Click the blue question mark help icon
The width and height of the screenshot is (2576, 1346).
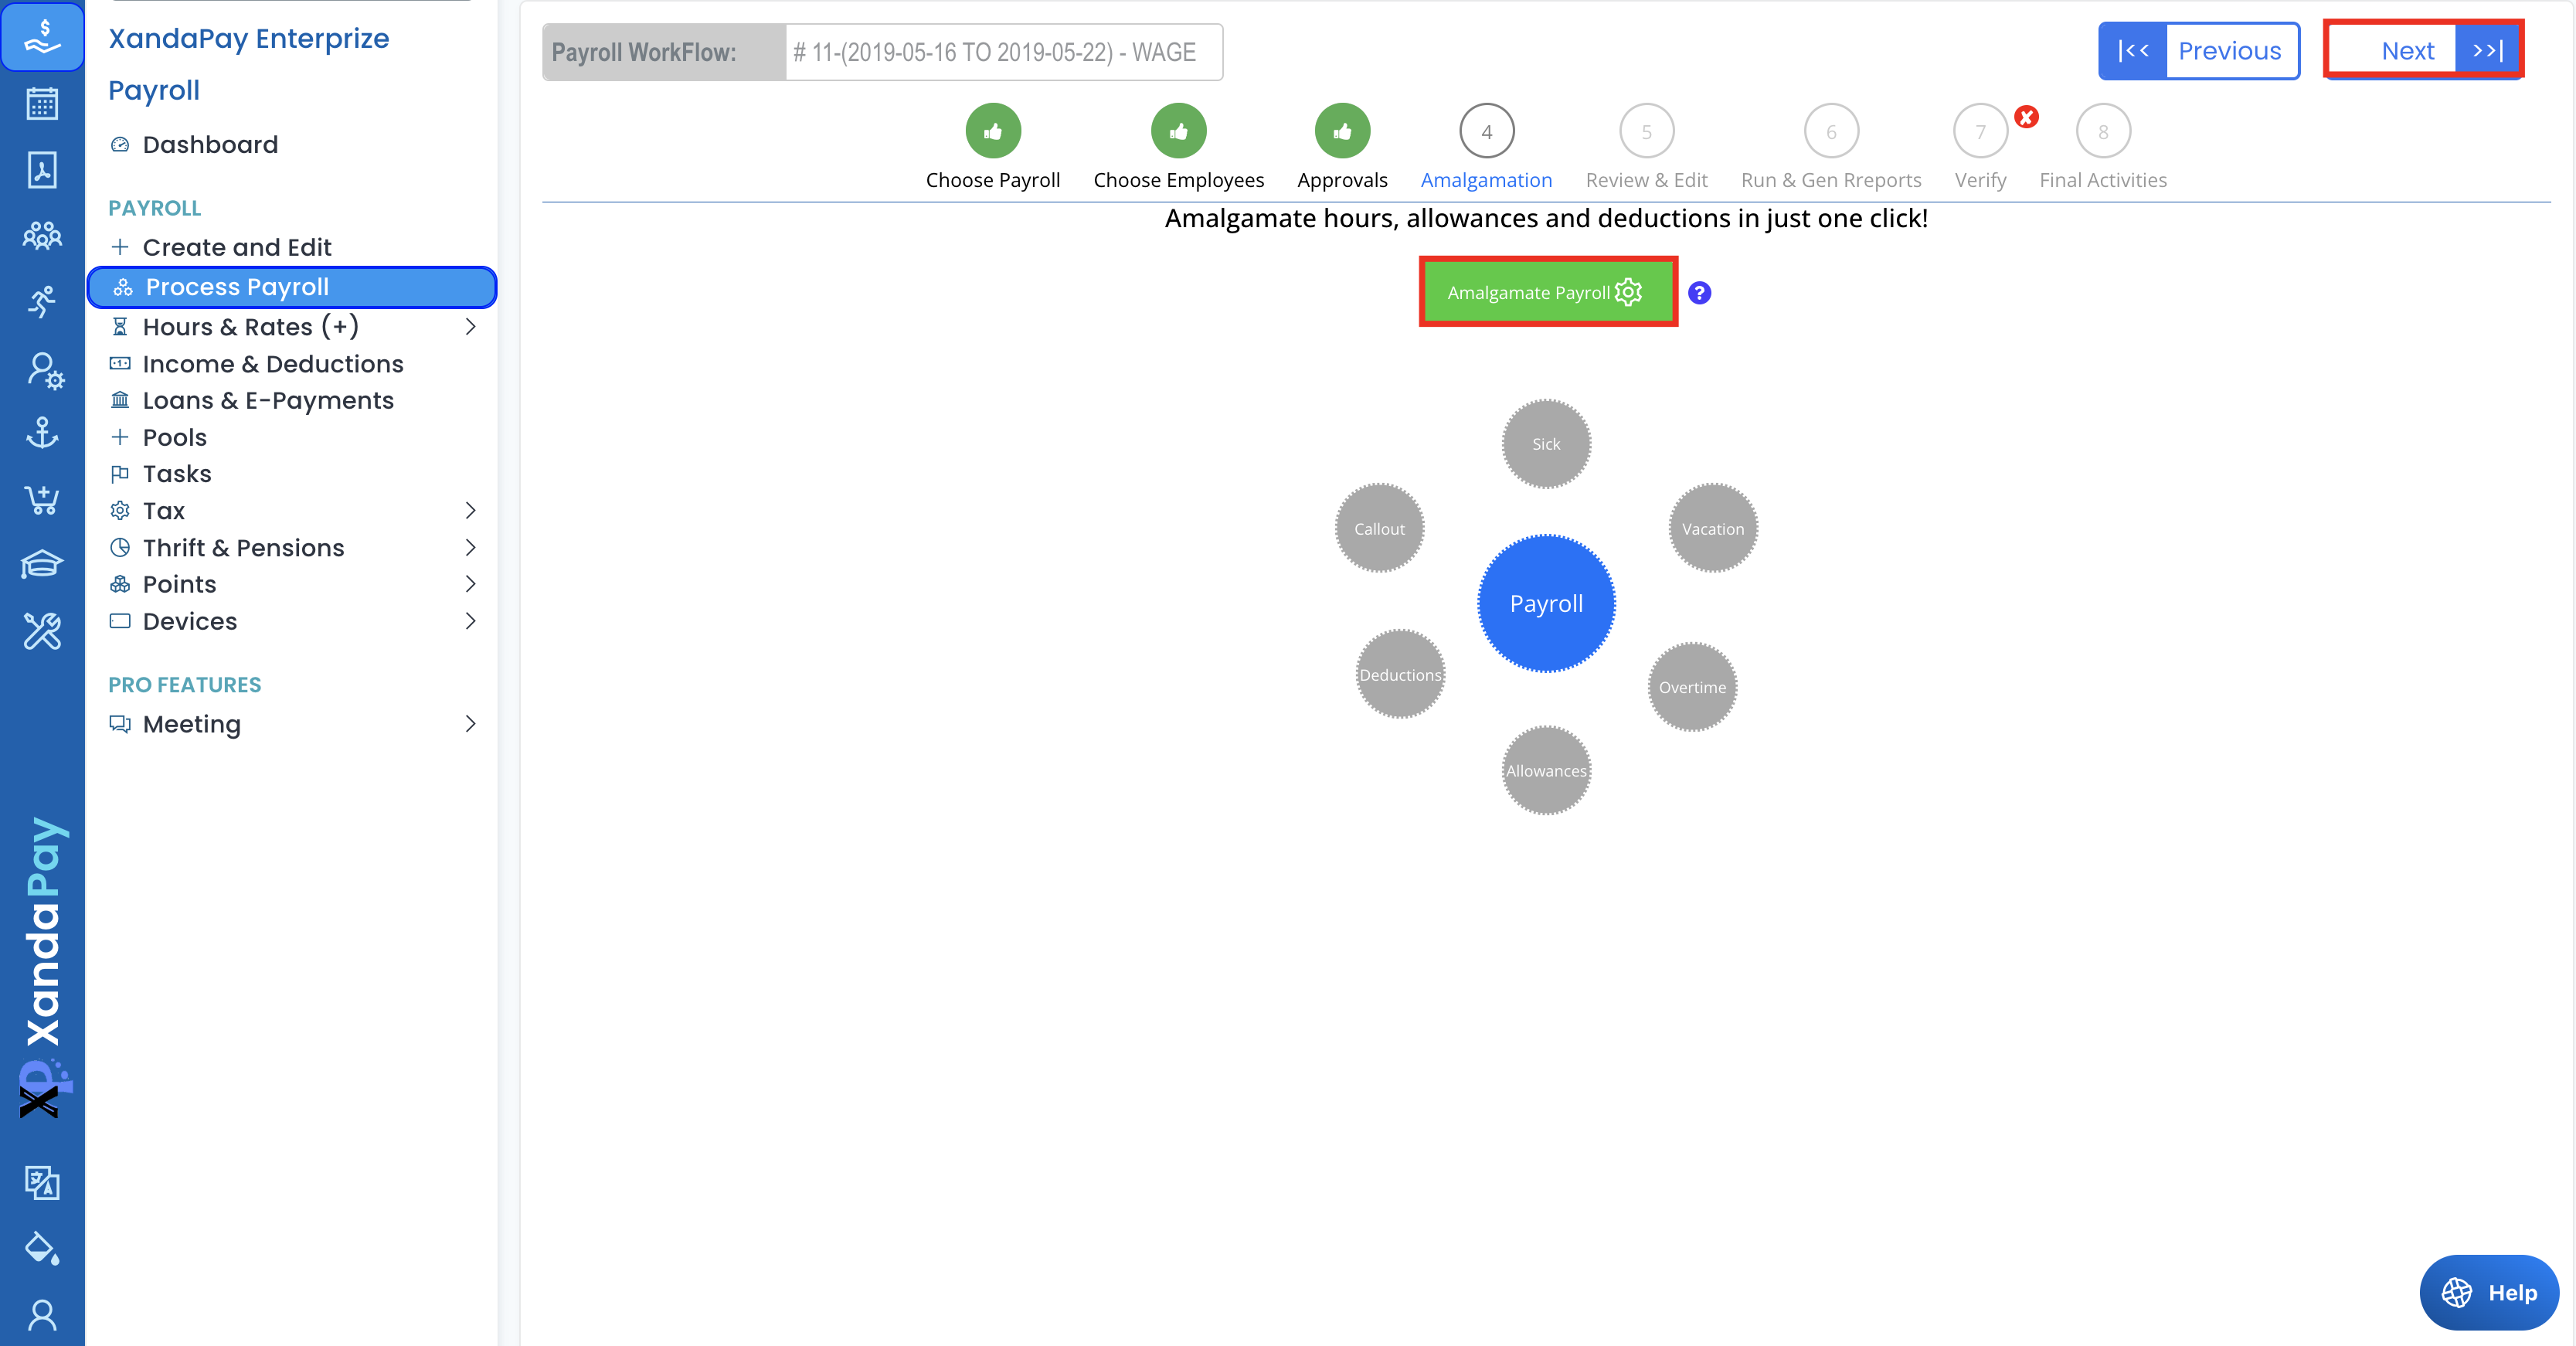point(1699,293)
